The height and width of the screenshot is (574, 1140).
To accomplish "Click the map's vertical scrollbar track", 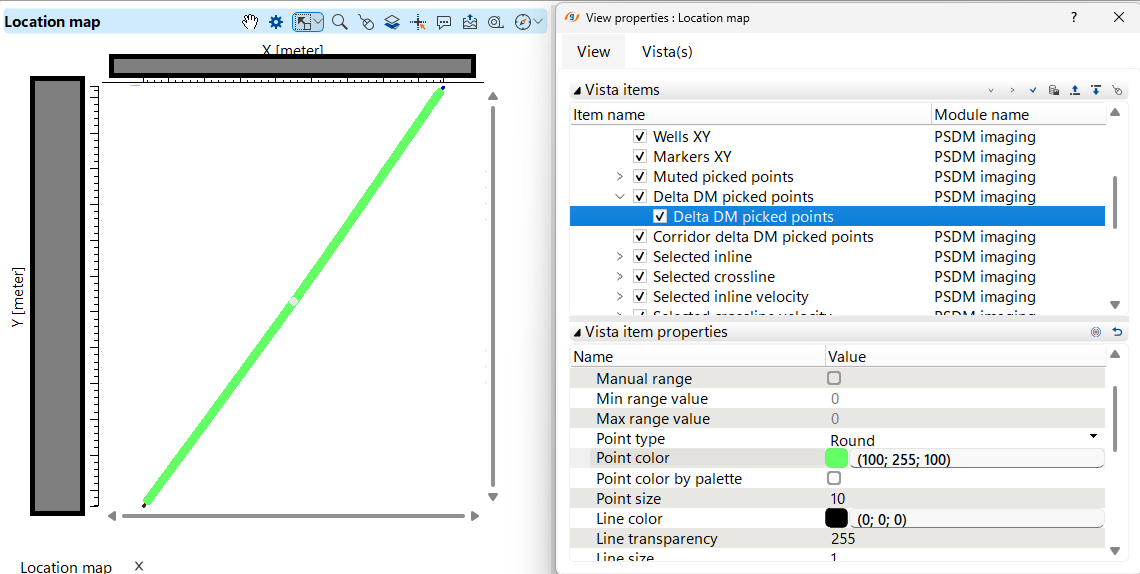I will pos(493,296).
